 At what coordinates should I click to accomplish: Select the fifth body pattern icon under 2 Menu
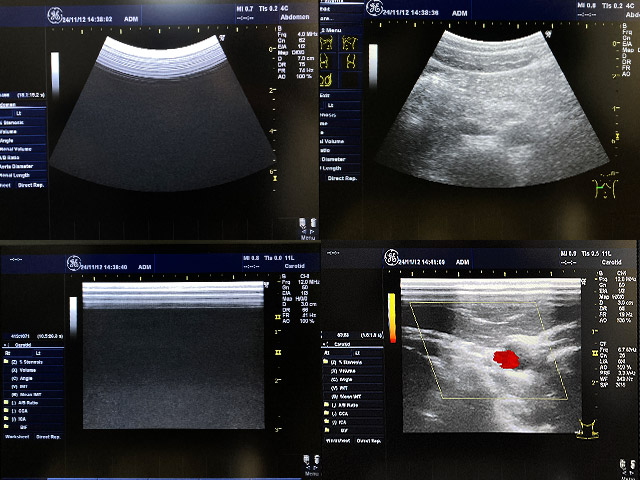(x=326, y=80)
